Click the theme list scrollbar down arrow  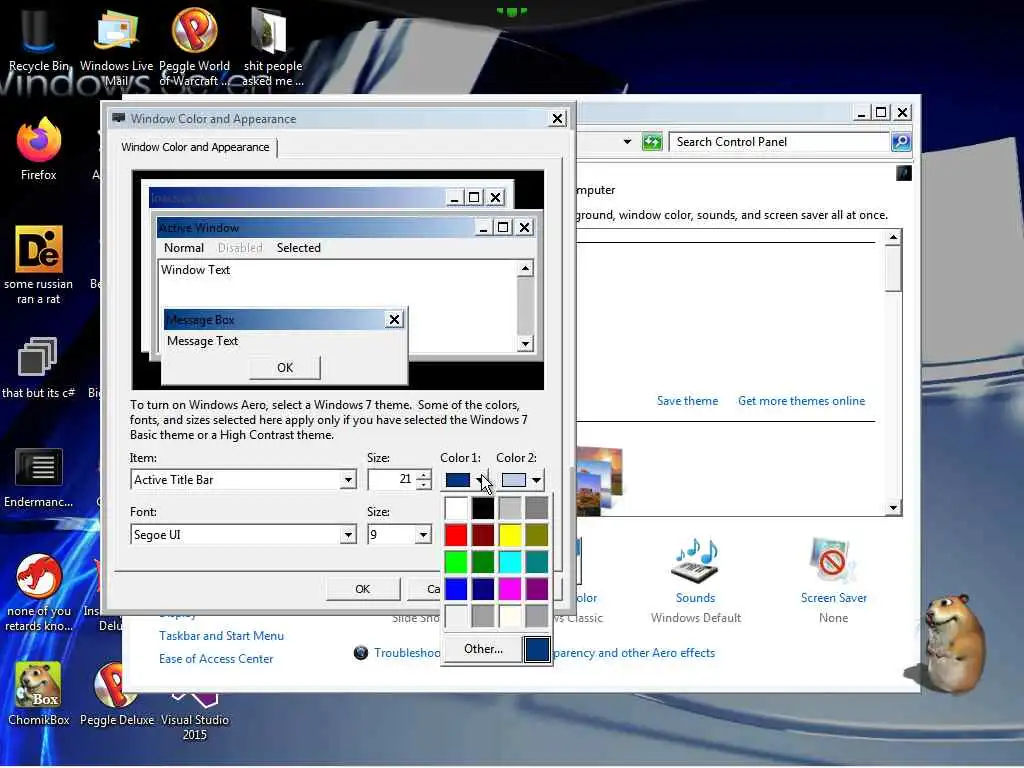[x=893, y=508]
